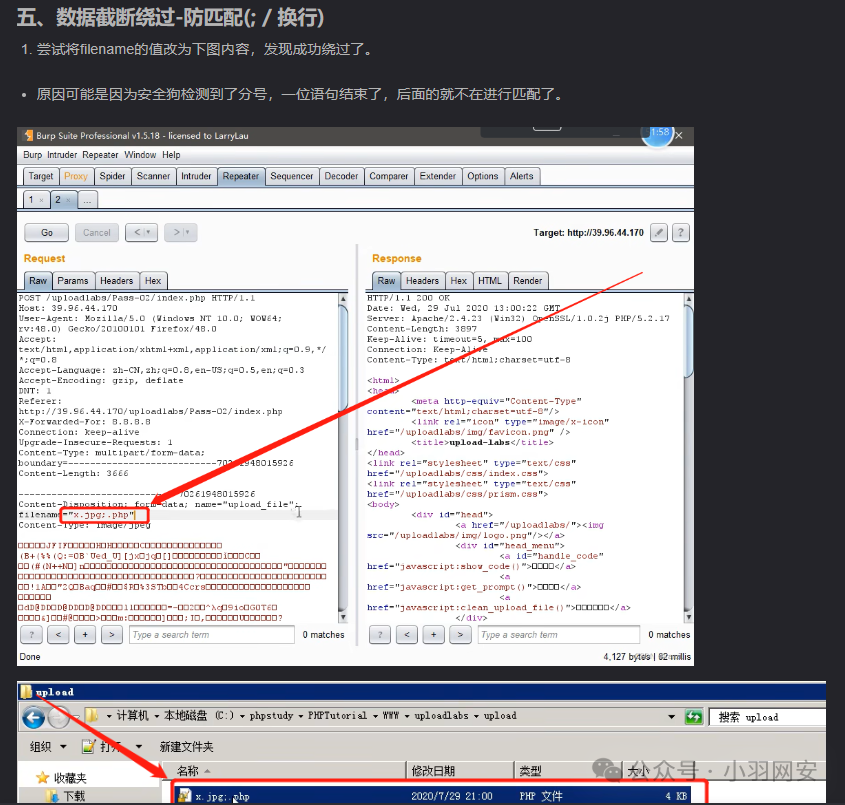Open the 组织 dropdown menu
The height and width of the screenshot is (805, 845).
pos(48,747)
